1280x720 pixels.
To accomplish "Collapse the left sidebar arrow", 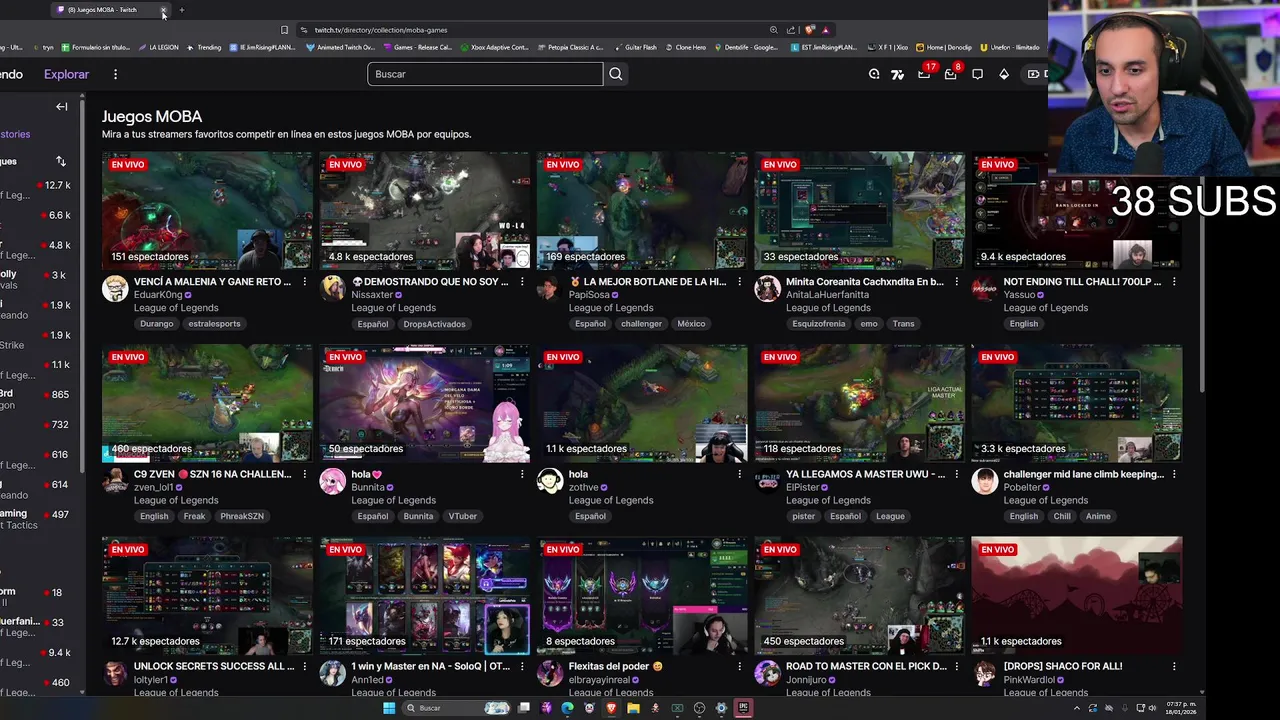I will click(x=62, y=106).
